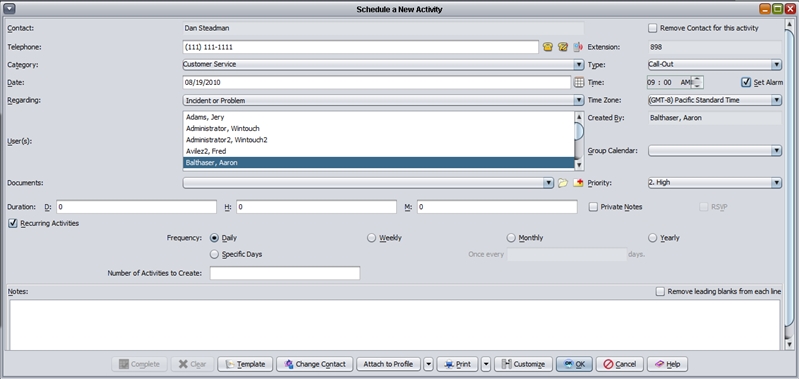Choose the Specific Days frequency option
The width and height of the screenshot is (799, 379).
[x=215, y=254]
